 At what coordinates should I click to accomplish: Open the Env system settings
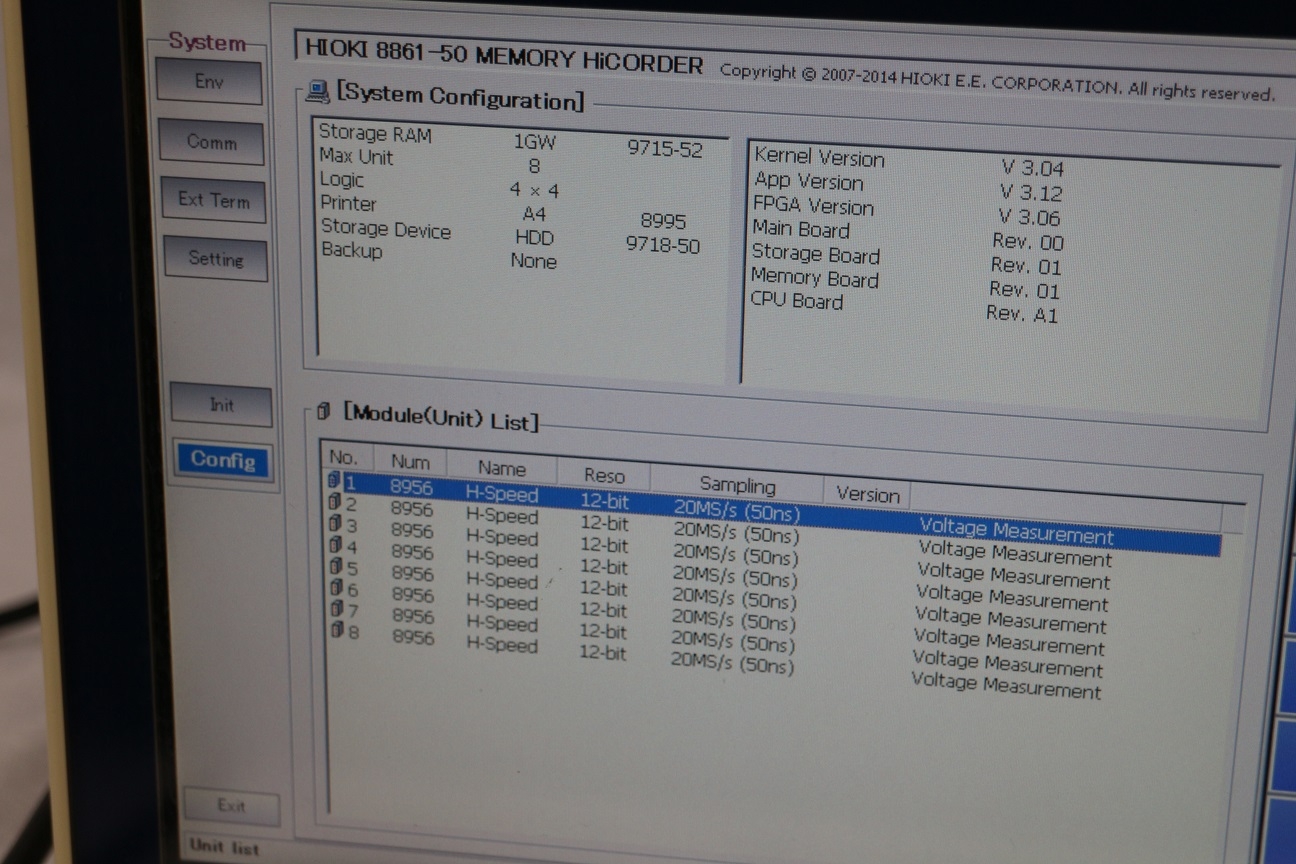click(209, 82)
